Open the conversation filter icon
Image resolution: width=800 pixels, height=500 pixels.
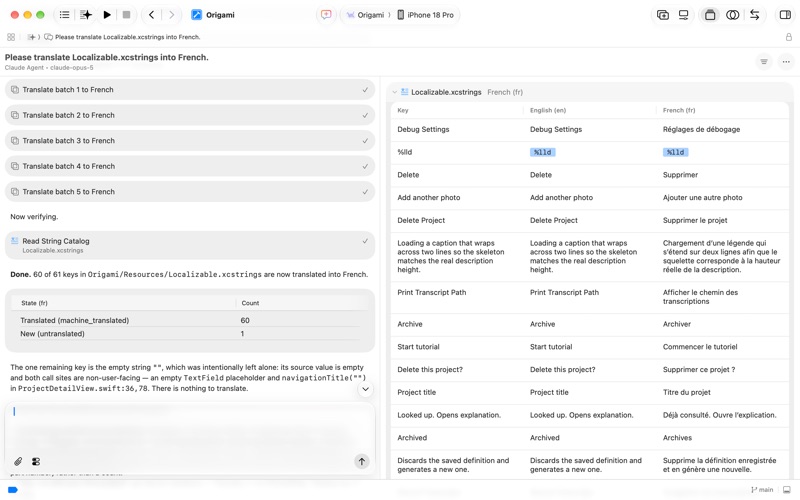[x=764, y=62]
